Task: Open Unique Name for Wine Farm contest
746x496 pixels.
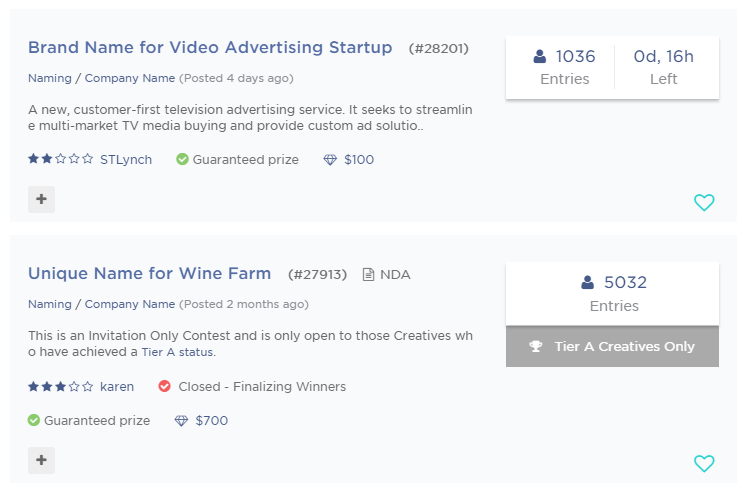Action: [x=149, y=273]
